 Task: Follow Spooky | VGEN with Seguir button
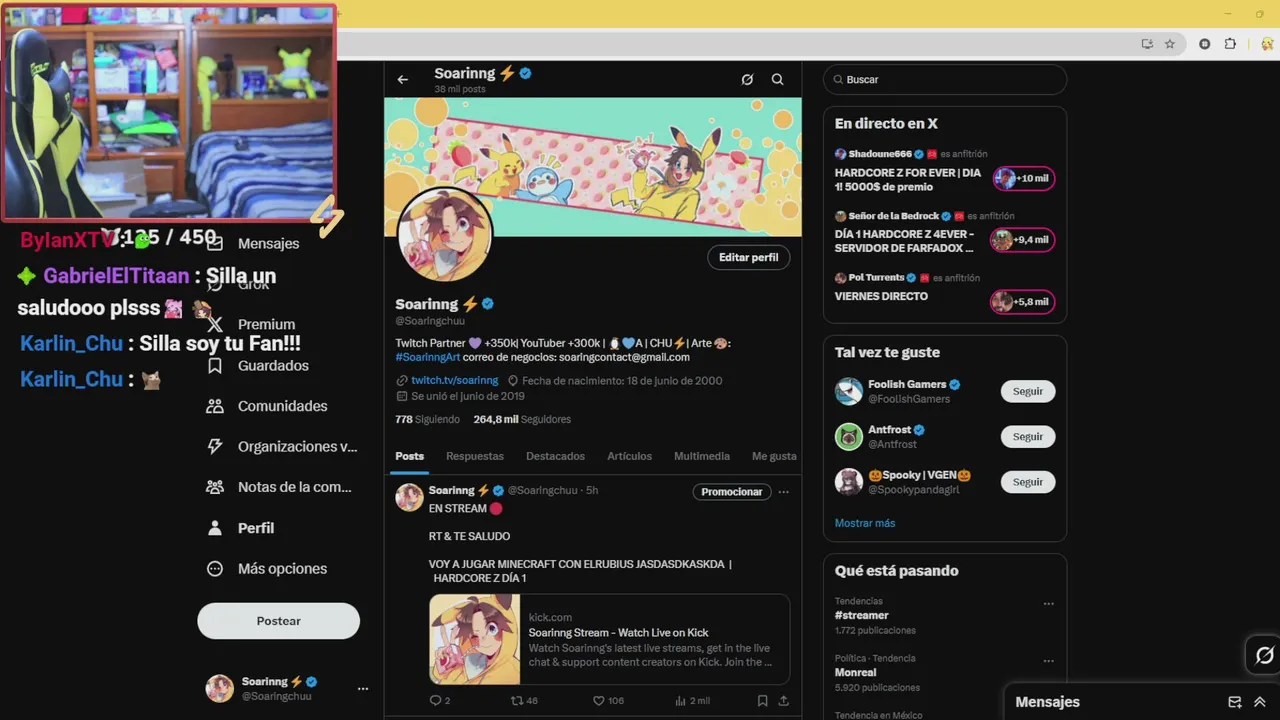pos(1028,482)
